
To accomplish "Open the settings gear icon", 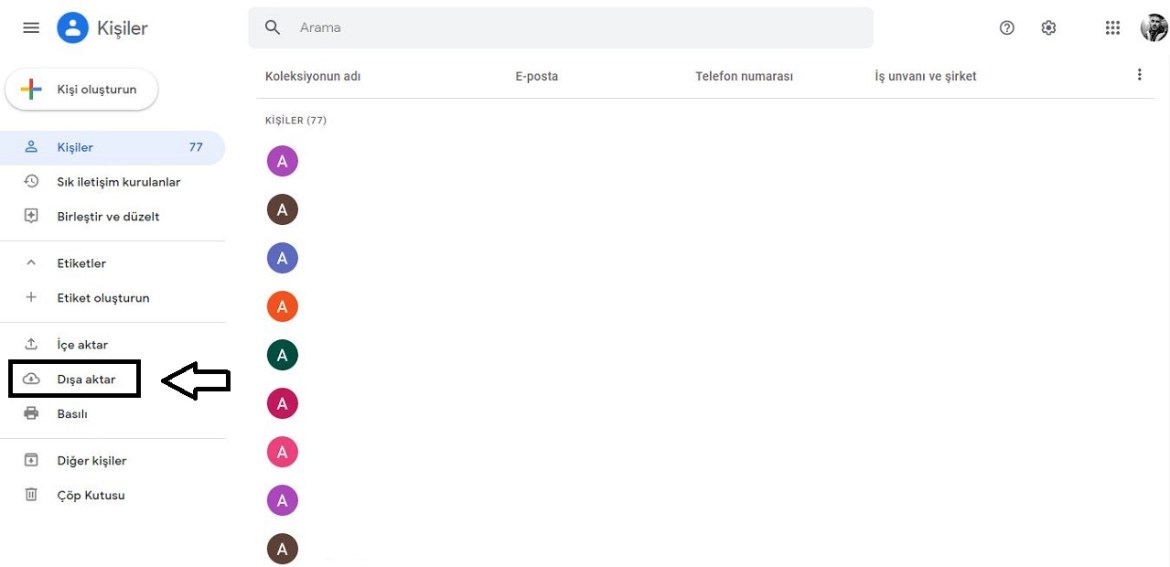I will (1048, 28).
